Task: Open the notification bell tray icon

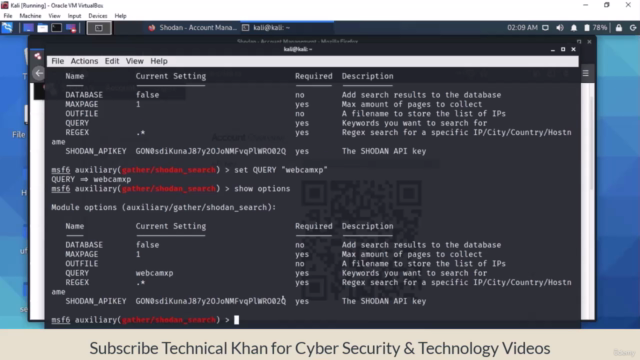Action: (574, 28)
